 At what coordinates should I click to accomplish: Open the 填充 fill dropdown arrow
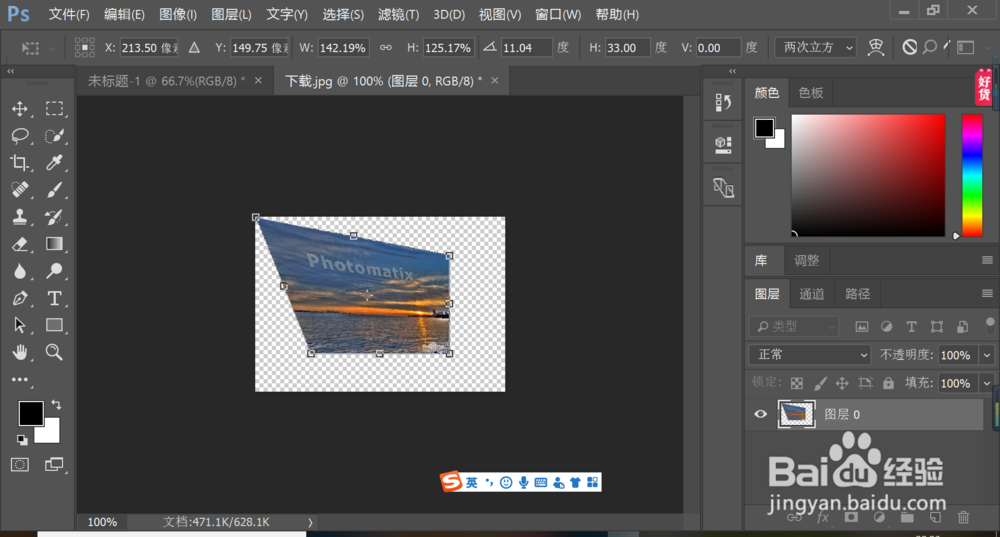click(987, 383)
